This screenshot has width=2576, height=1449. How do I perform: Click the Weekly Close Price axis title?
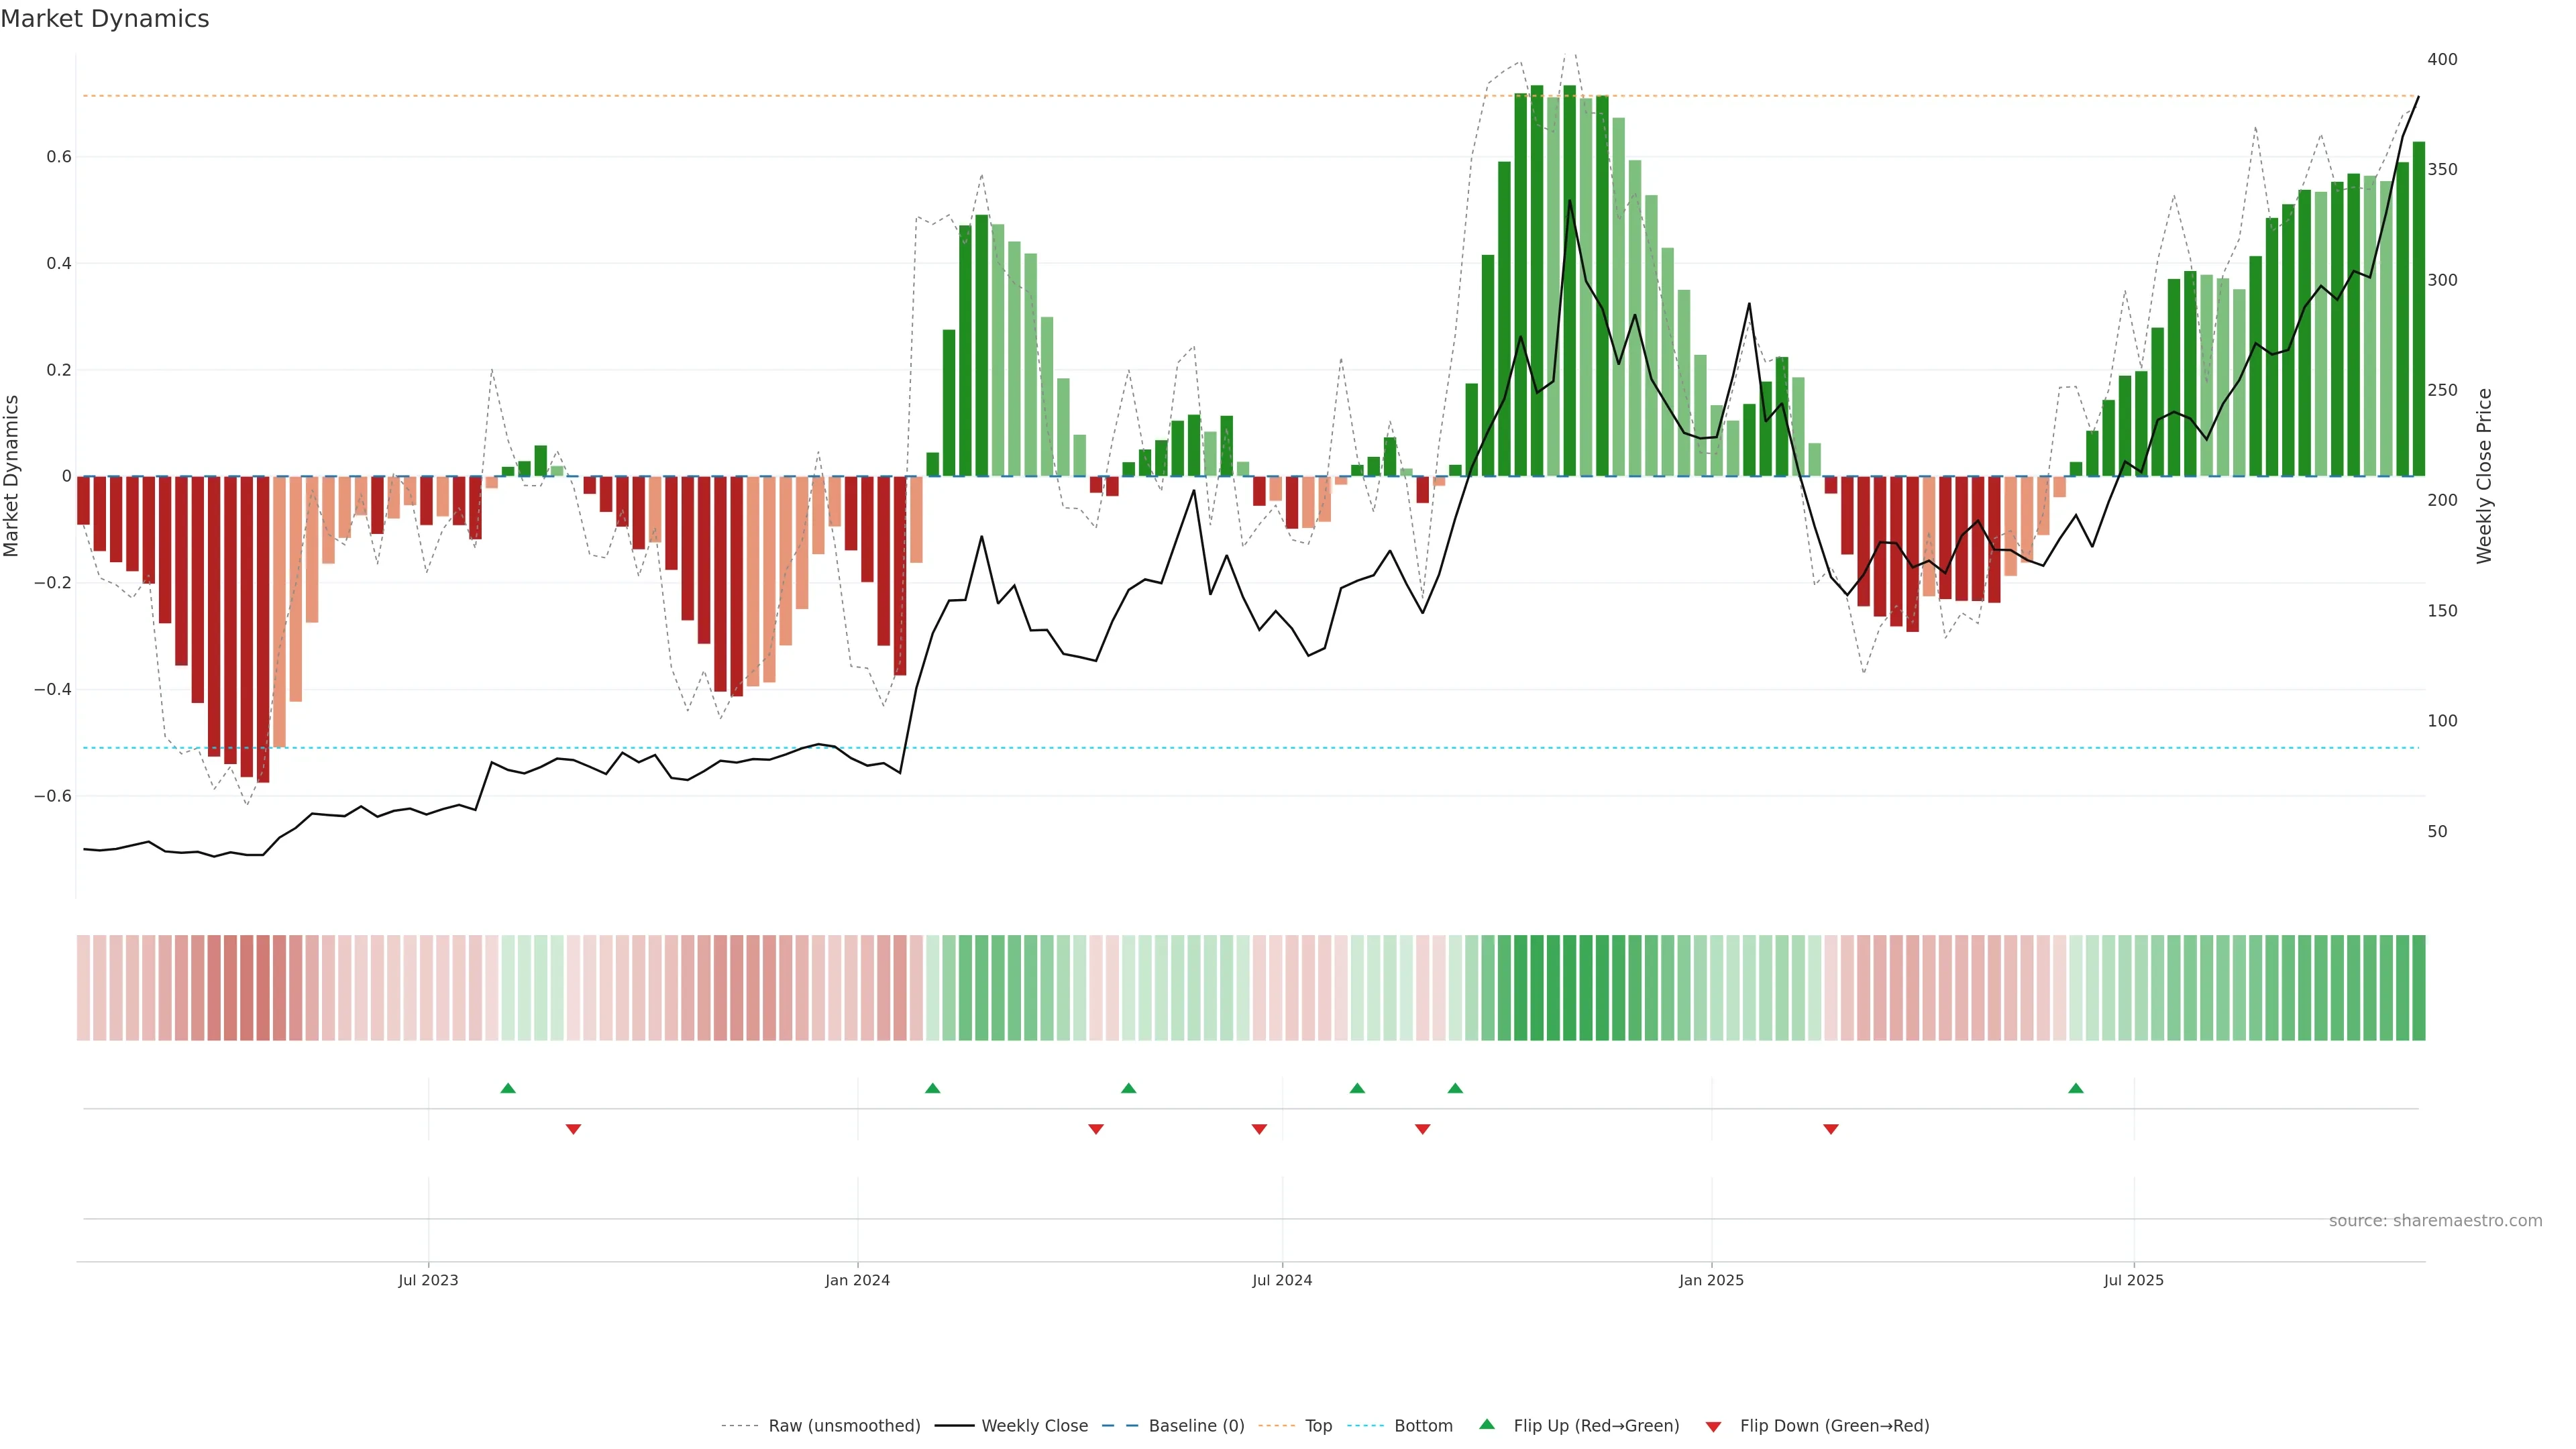pos(2484,476)
